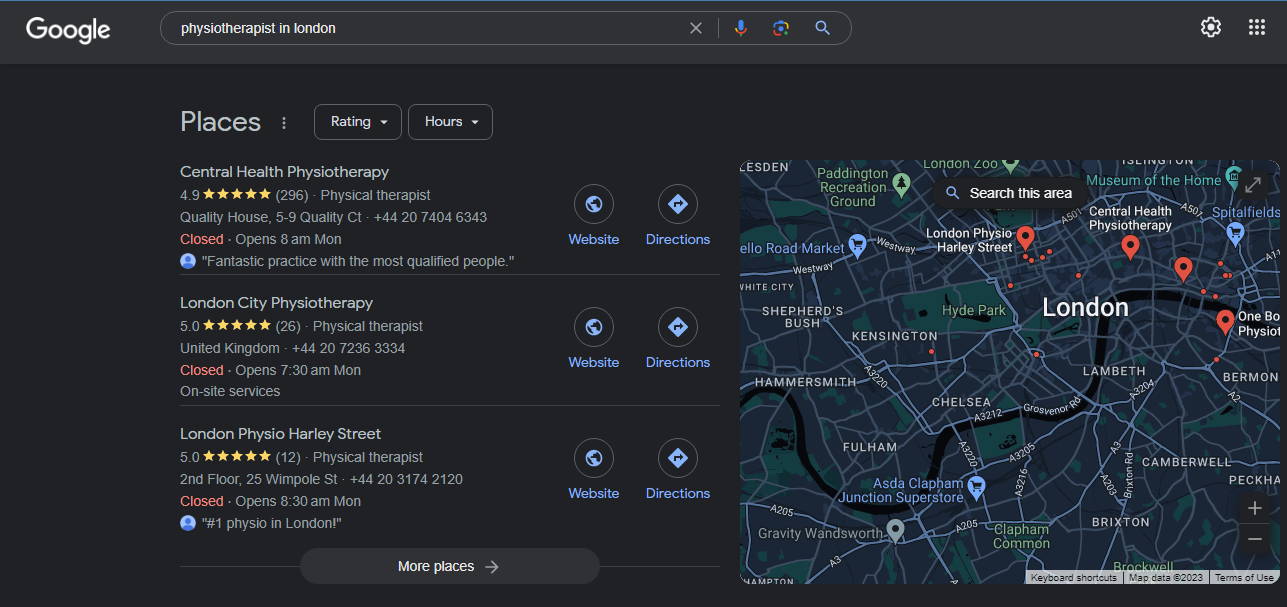The image size is (1287, 607).
Task: Expand the map to fullscreen
Action: coord(1253,185)
